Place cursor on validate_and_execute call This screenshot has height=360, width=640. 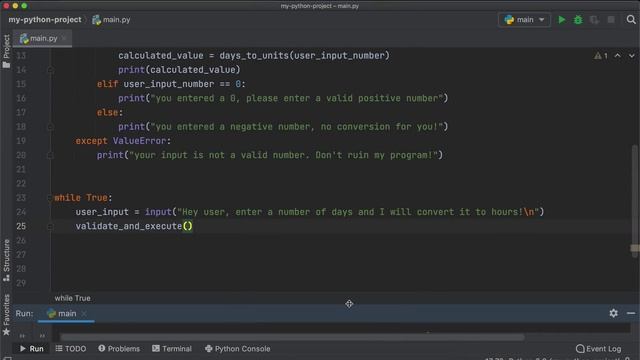coord(129,226)
